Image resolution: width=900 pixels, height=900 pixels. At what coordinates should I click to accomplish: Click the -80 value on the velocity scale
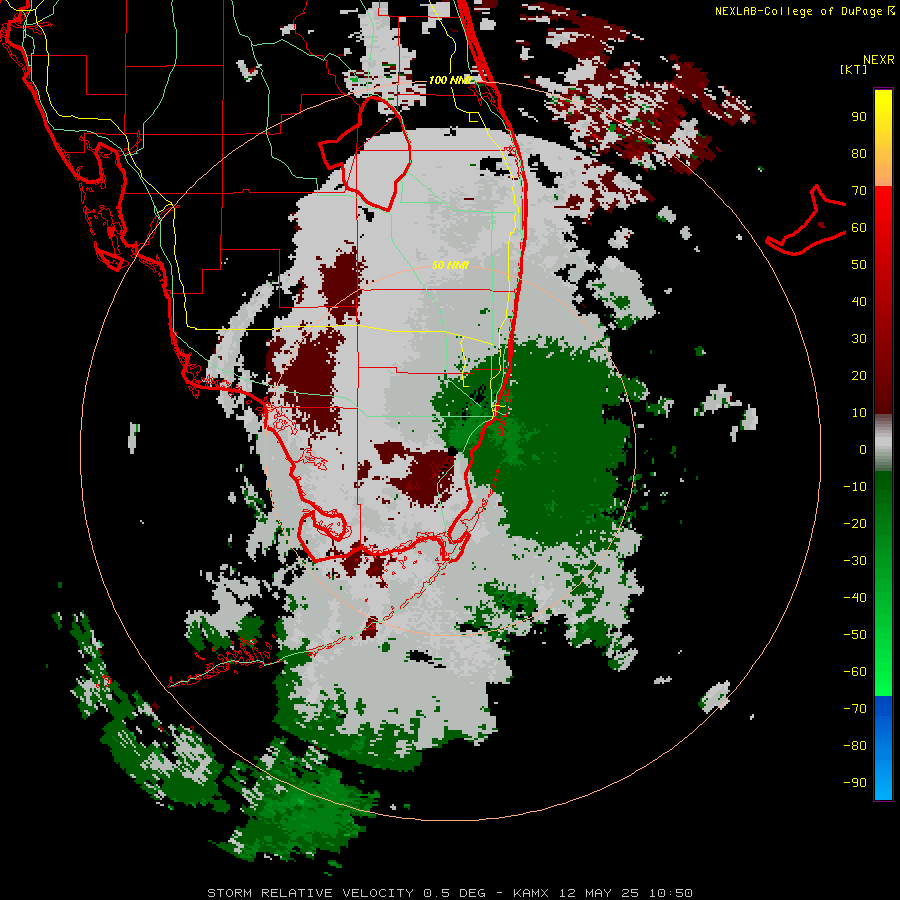855,746
